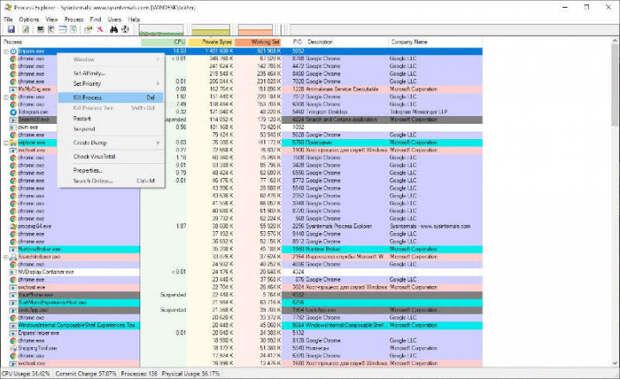Sort by the Private Bytes column header
Image resolution: width=620 pixels, height=379 pixels.
pos(211,42)
